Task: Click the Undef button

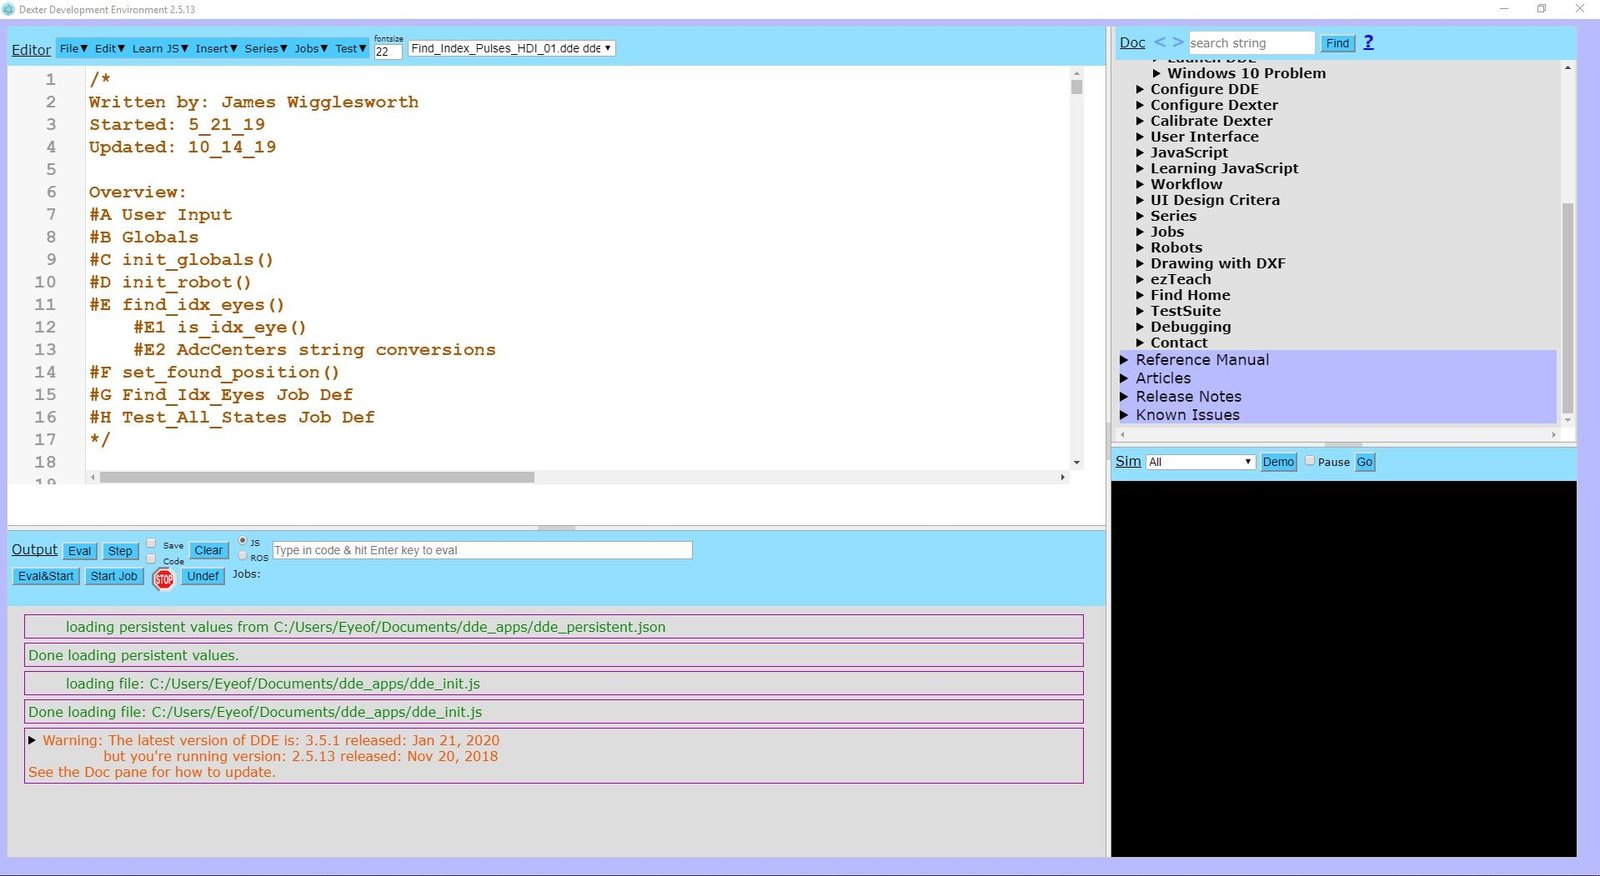Action: click(x=203, y=576)
